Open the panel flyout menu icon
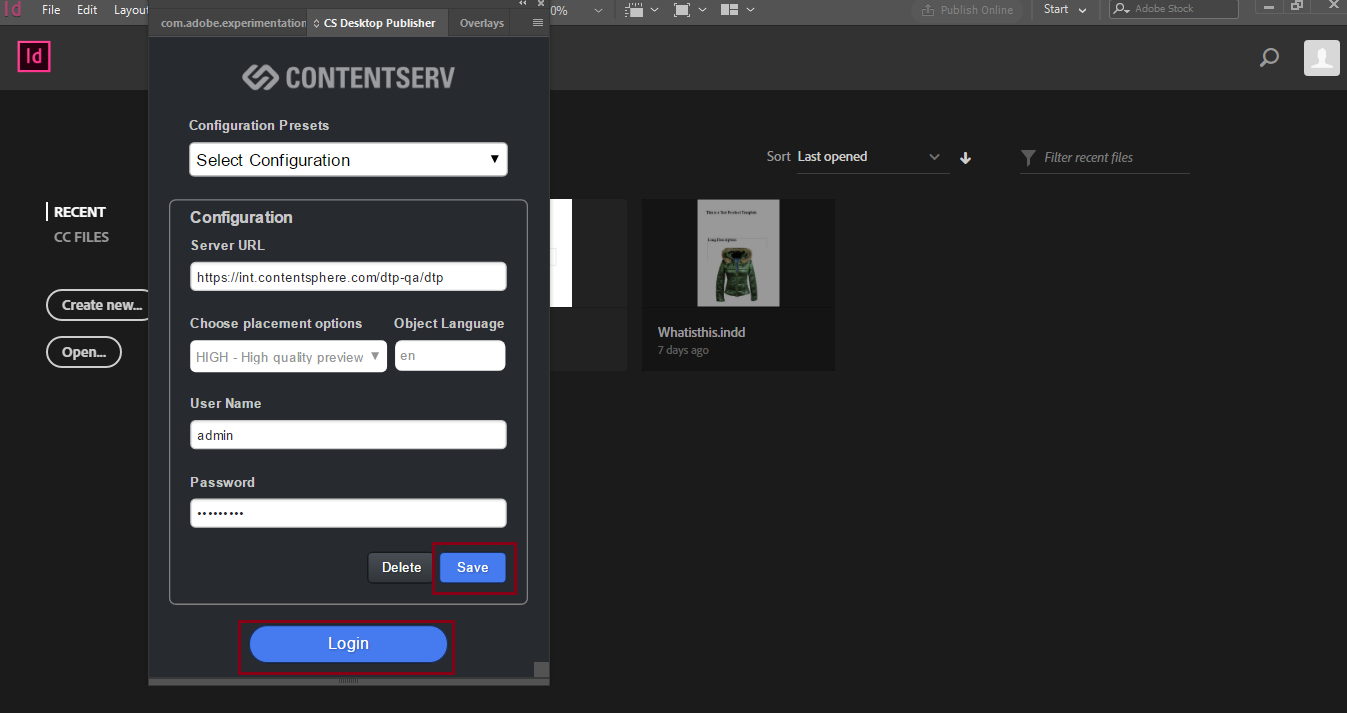The image size is (1347, 713). pyautogui.click(x=538, y=22)
